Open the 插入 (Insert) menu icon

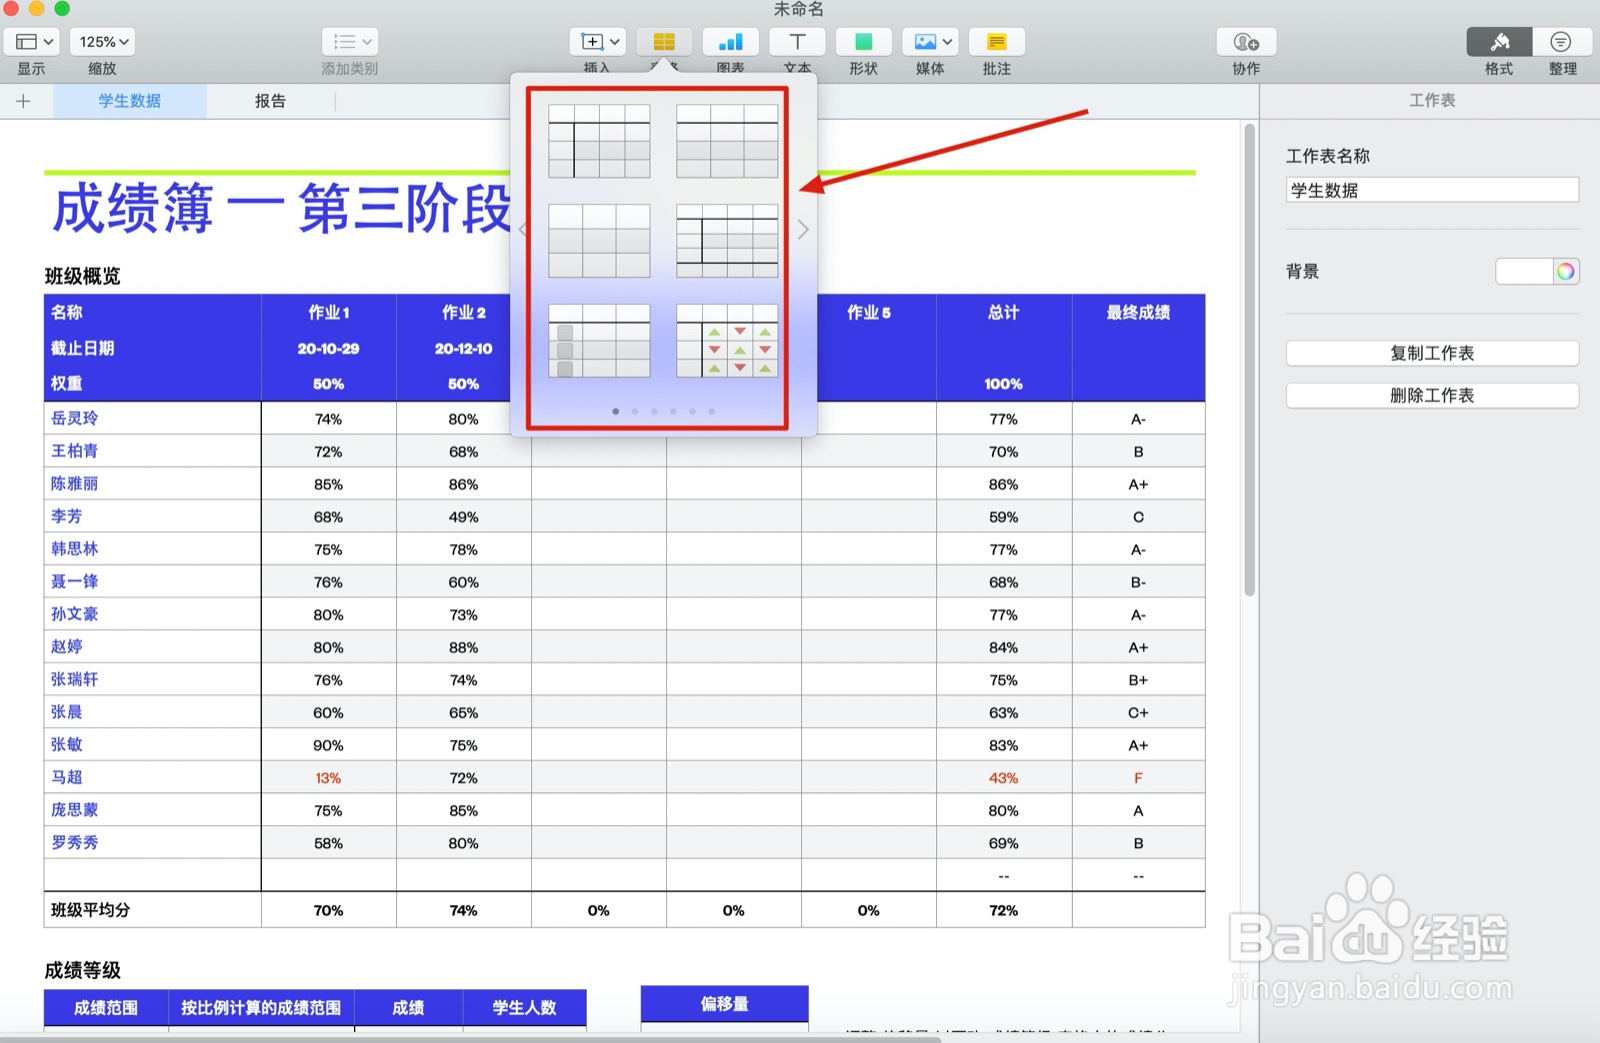pos(596,41)
